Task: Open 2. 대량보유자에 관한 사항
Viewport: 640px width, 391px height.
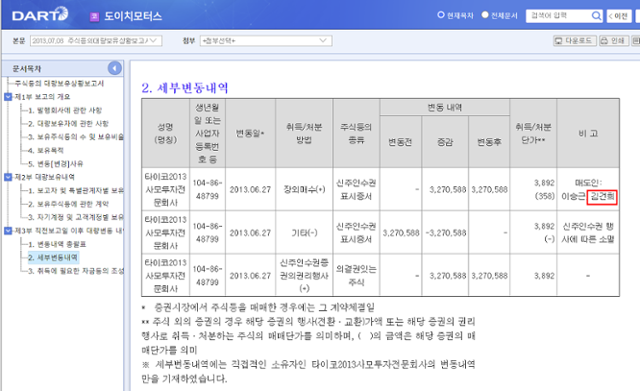Action: (x=68, y=124)
